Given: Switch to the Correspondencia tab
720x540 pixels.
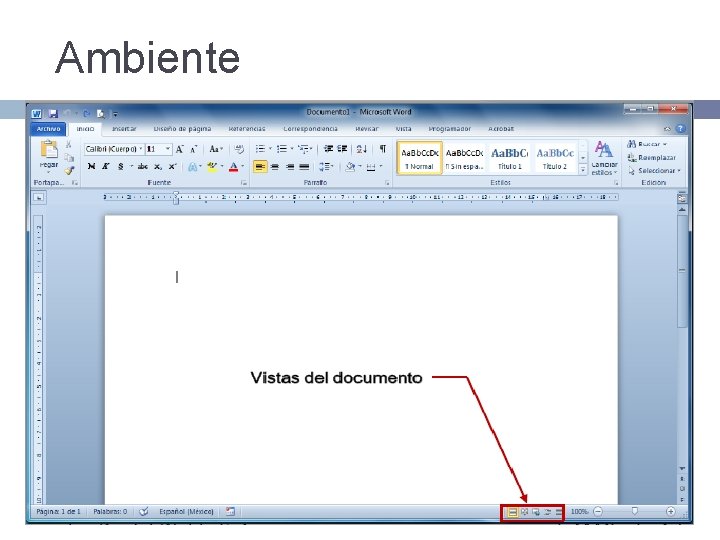Looking at the screenshot, I should point(310,129).
